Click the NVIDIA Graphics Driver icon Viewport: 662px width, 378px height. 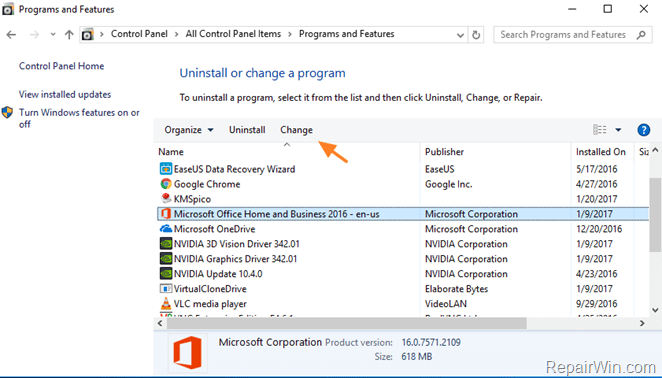[x=166, y=258]
